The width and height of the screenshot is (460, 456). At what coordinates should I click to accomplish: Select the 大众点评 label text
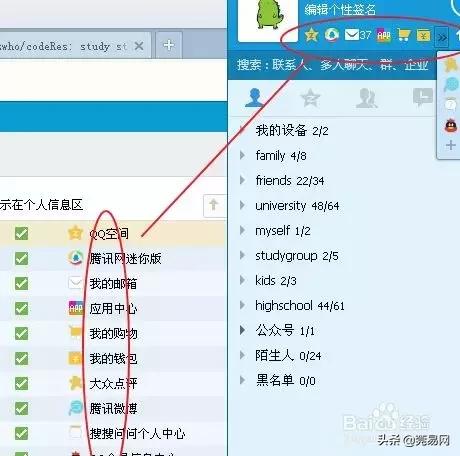[x=113, y=384]
